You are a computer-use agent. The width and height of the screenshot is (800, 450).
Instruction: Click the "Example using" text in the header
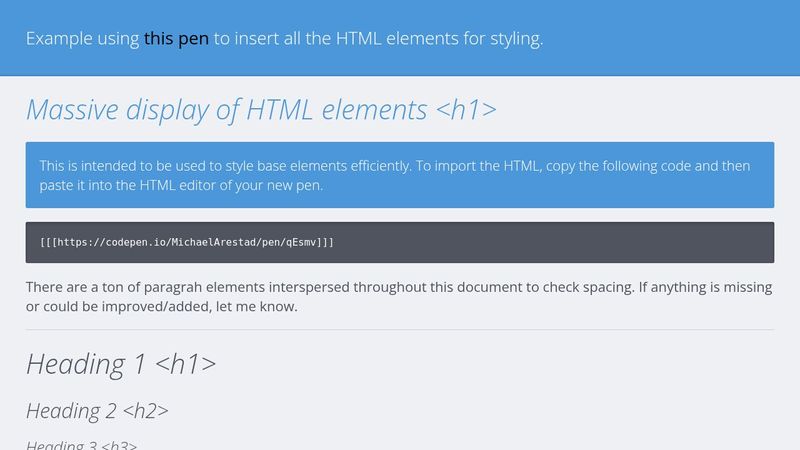tap(82, 39)
